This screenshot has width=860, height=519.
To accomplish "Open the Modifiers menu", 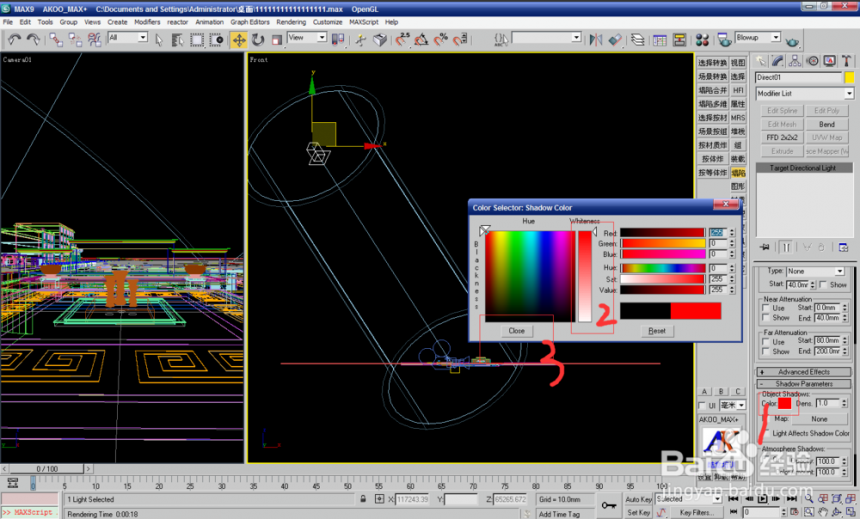I will coord(147,22).
